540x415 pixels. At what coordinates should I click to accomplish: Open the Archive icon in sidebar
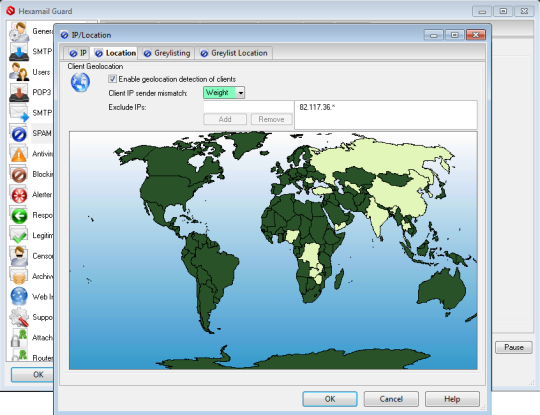point(19,276)
